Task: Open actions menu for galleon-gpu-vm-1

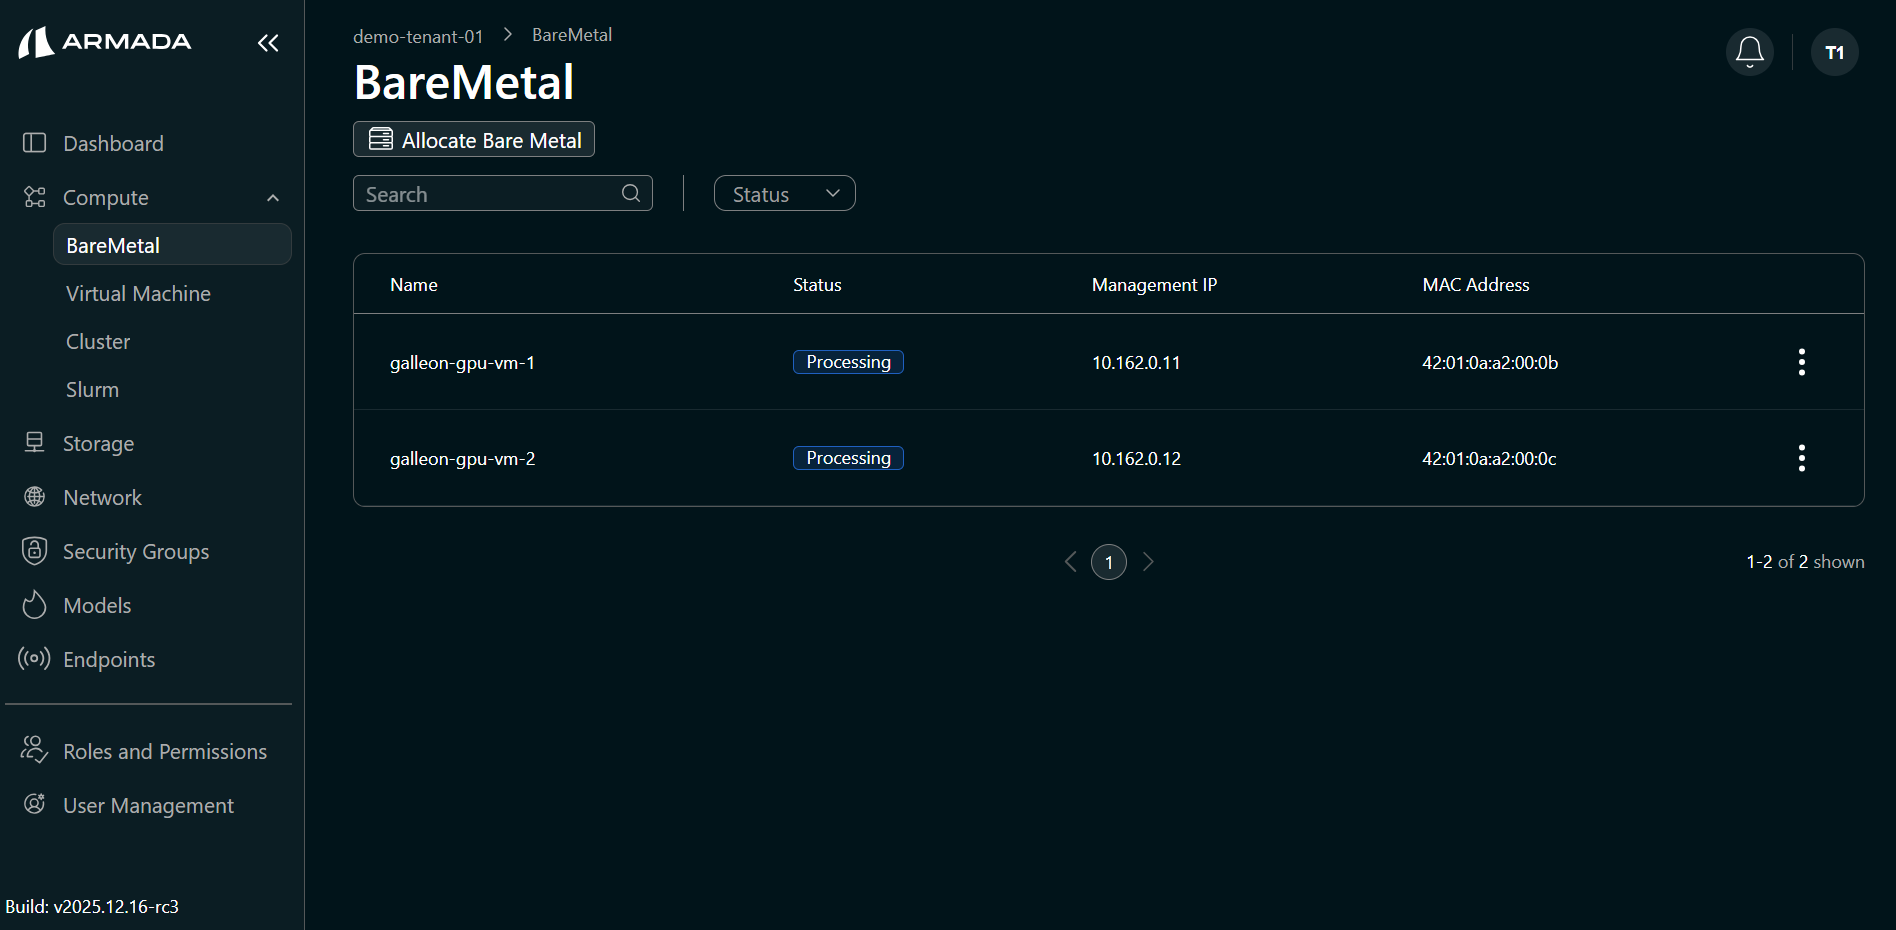Action: click(1801, 362)
